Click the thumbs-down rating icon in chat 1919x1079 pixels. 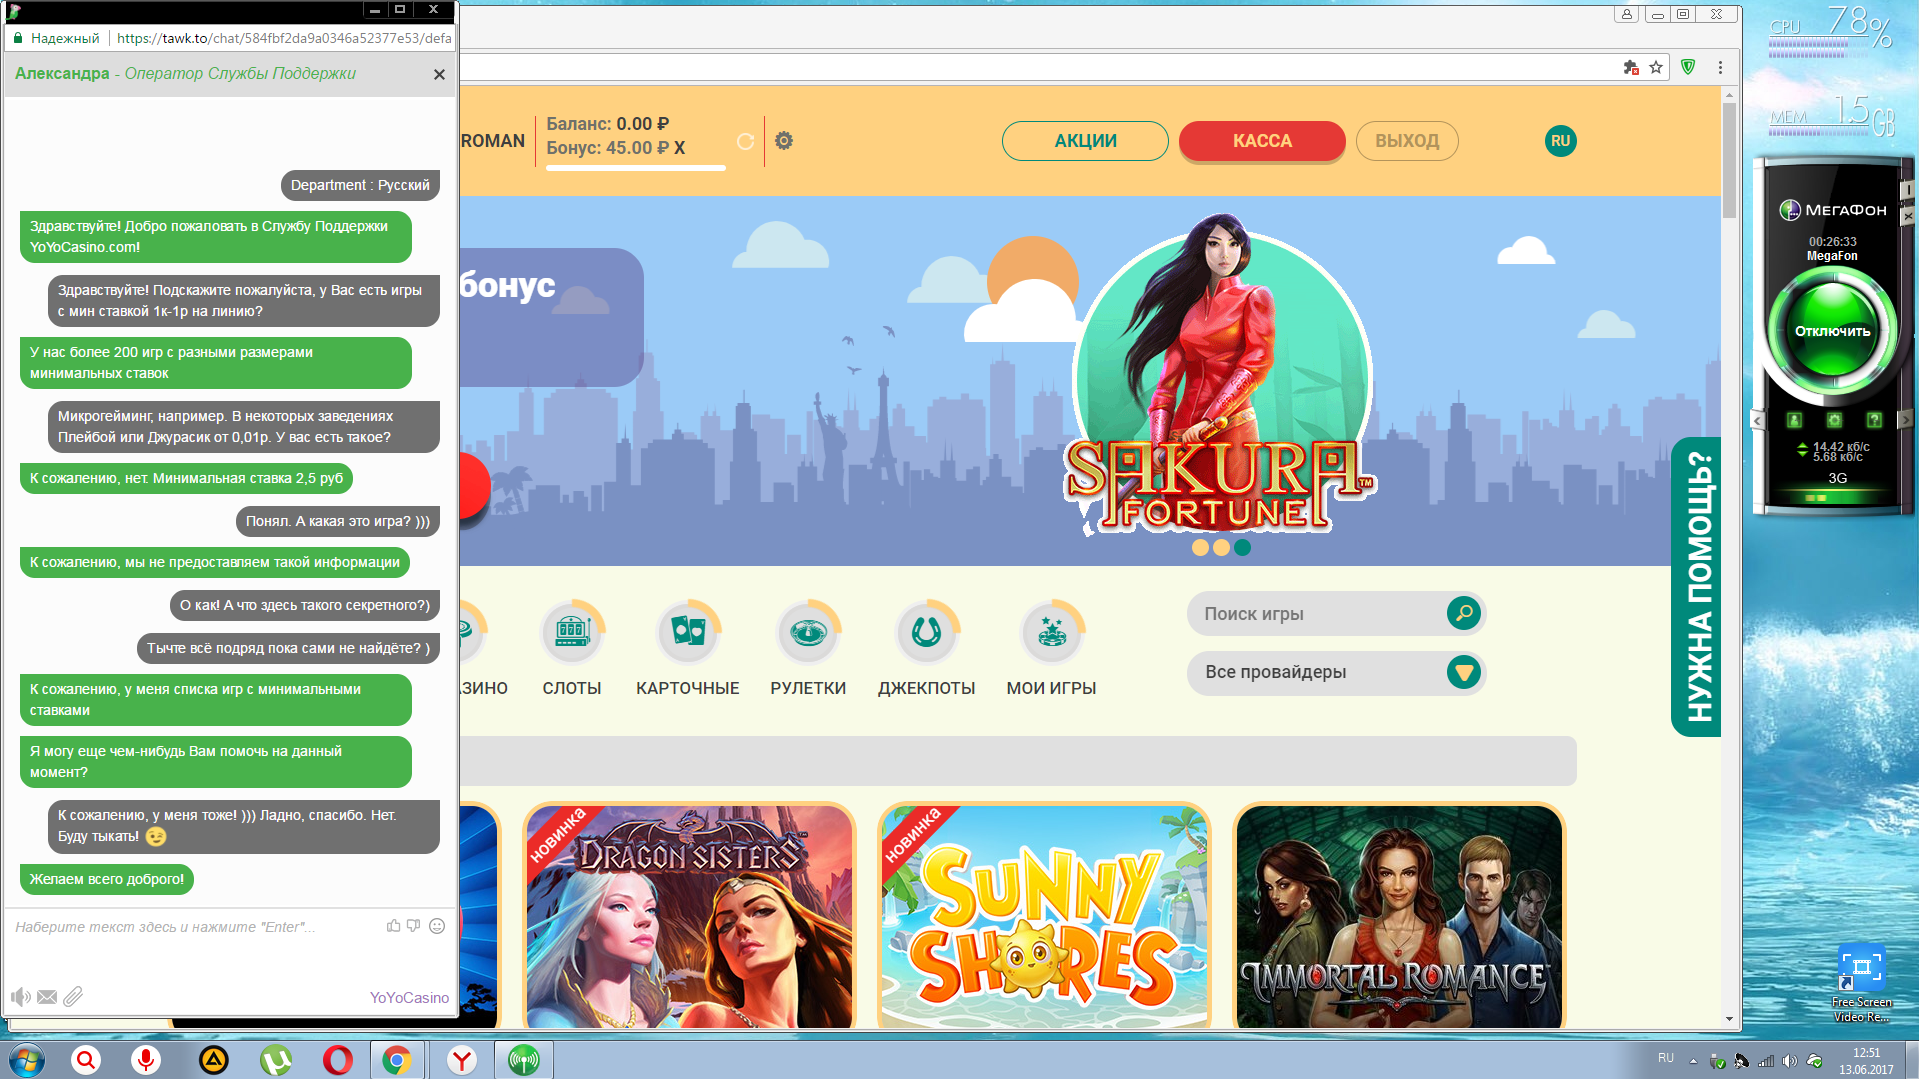tap(414, 926)
